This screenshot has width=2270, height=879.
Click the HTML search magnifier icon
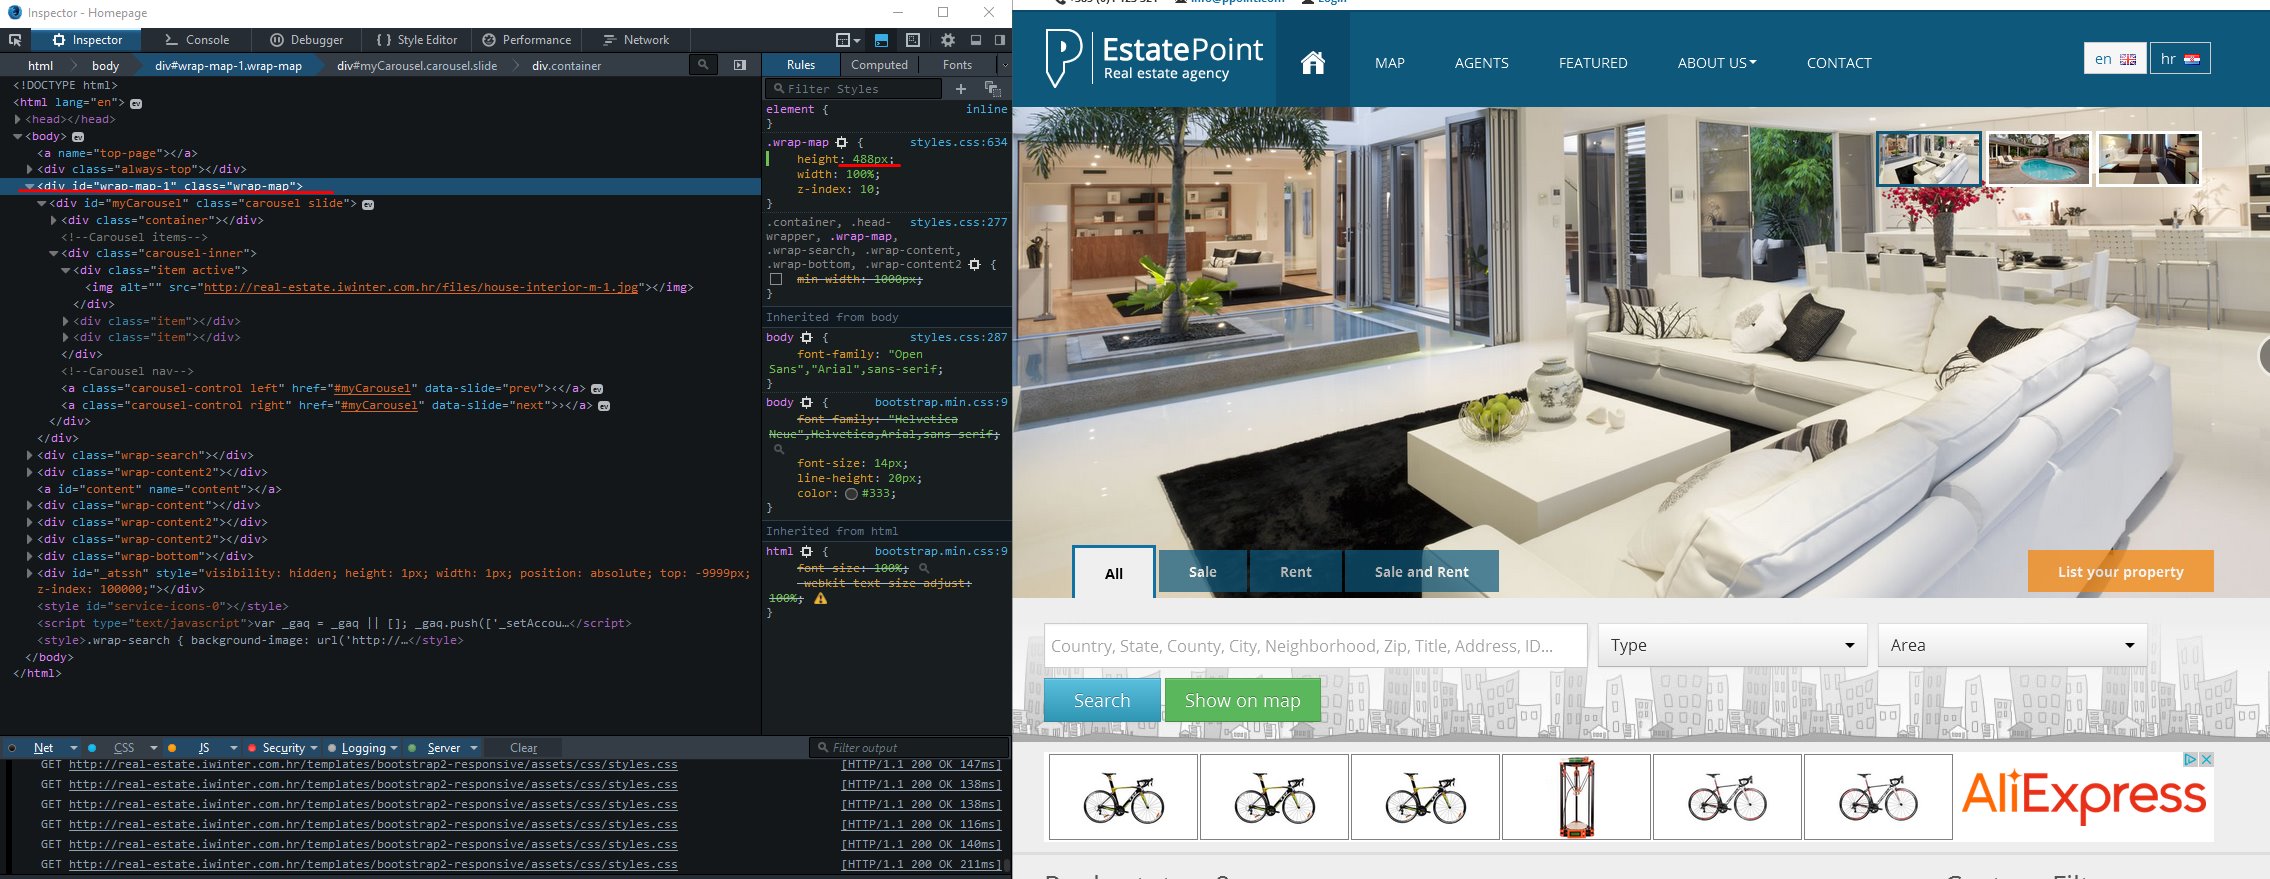(703, 65)
